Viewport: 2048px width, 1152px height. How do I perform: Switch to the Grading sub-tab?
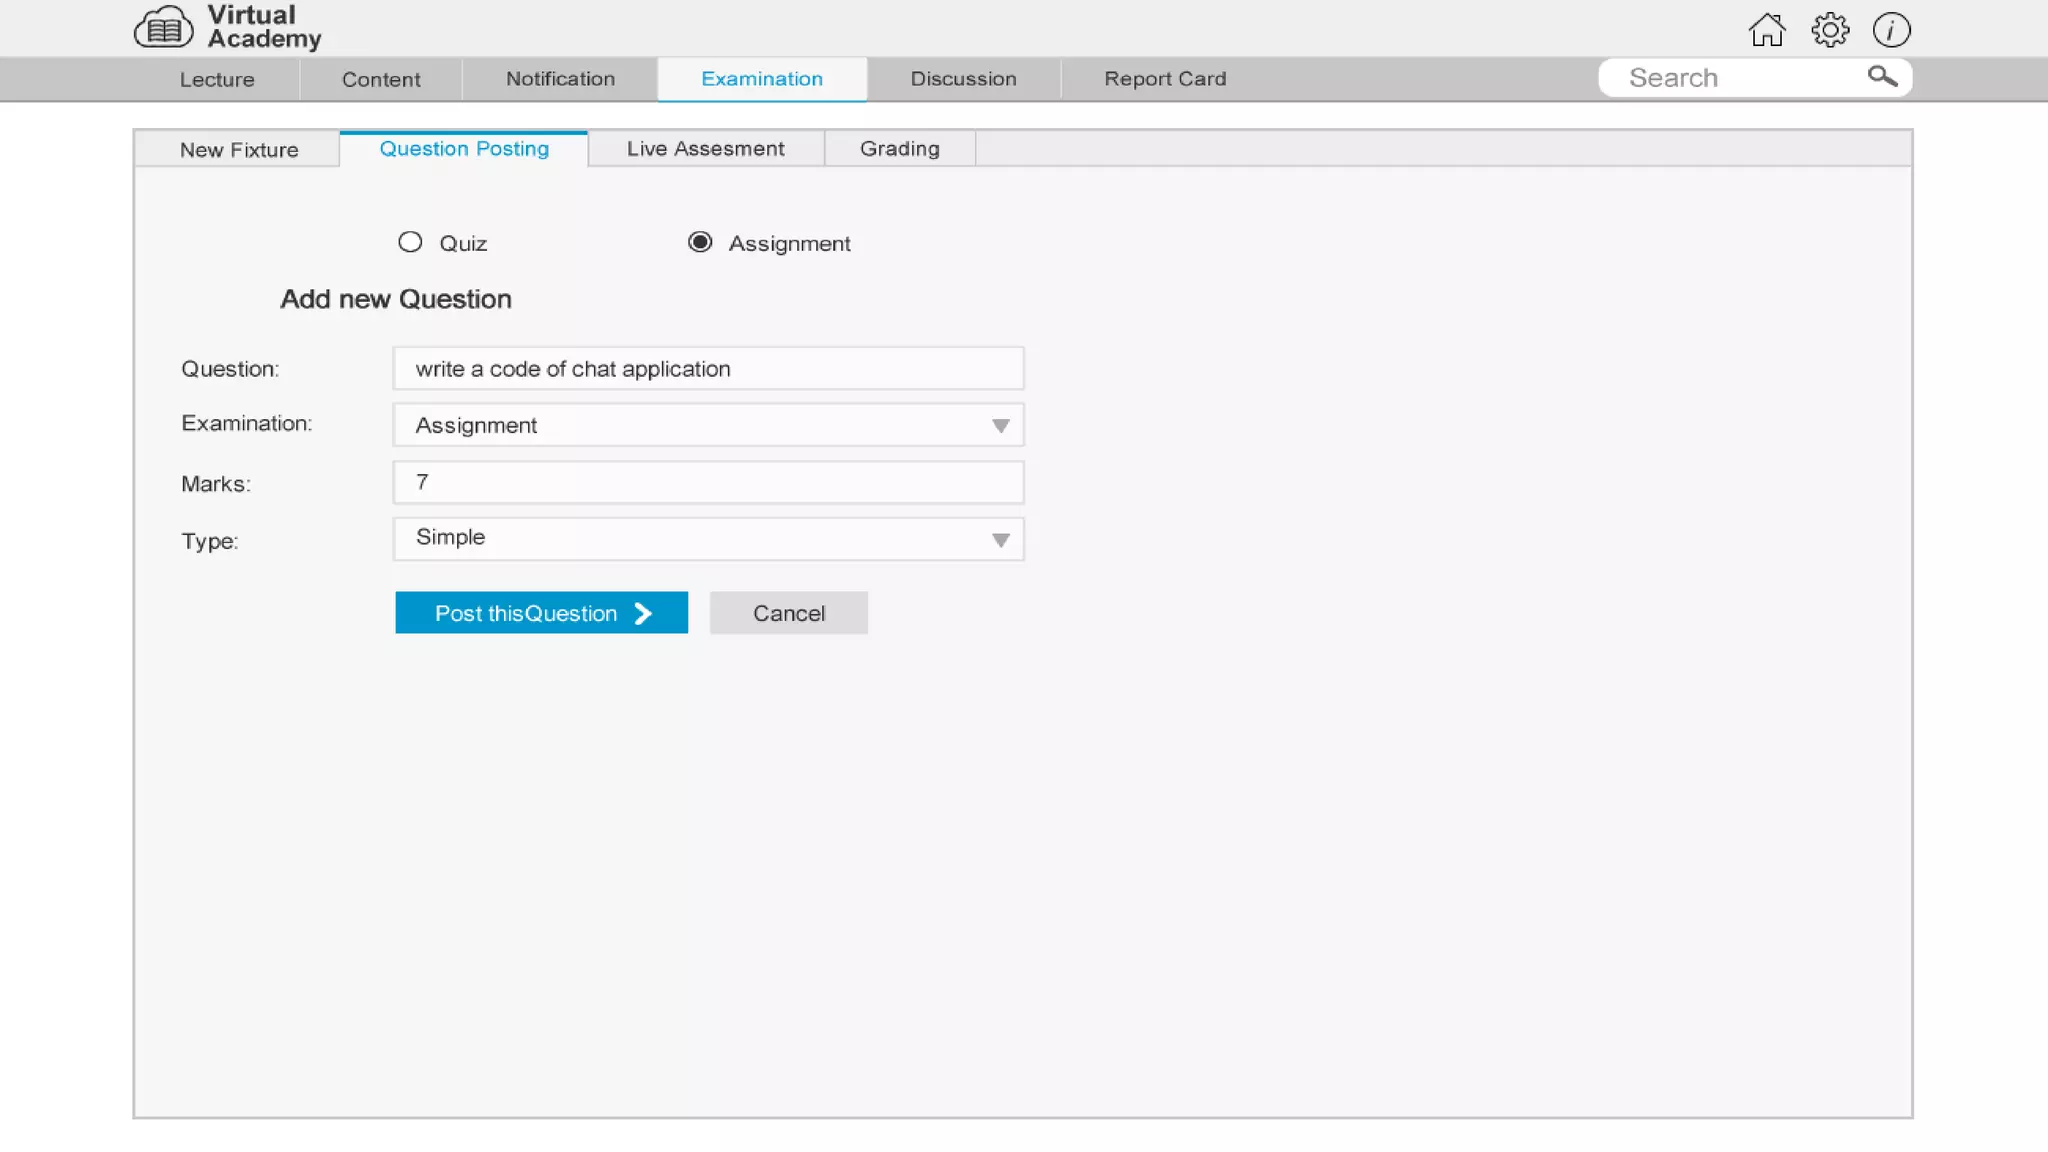coord(899,149)
